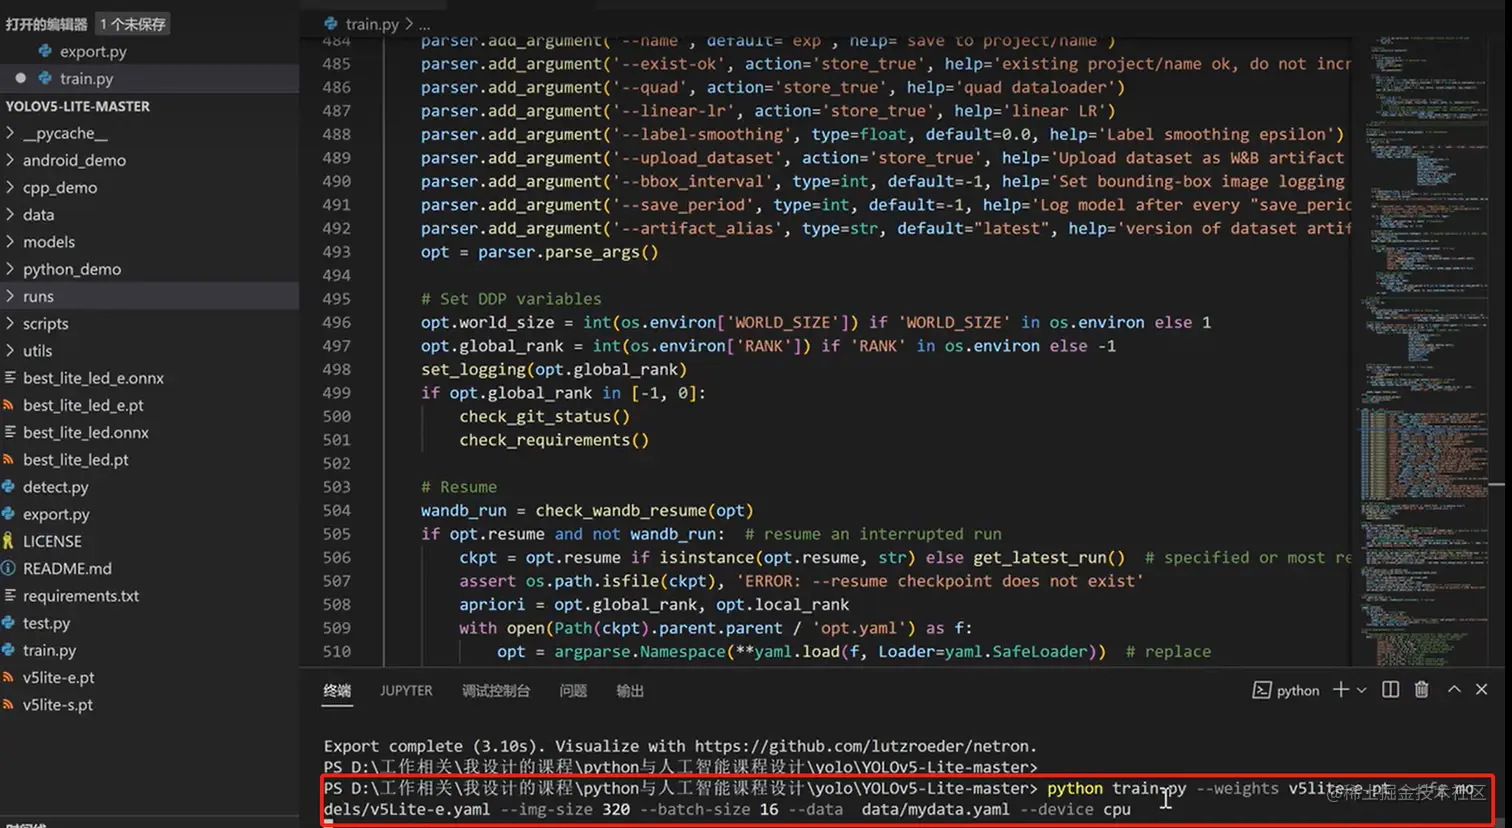Open the 问题 panel tab

tap(573, 691)
